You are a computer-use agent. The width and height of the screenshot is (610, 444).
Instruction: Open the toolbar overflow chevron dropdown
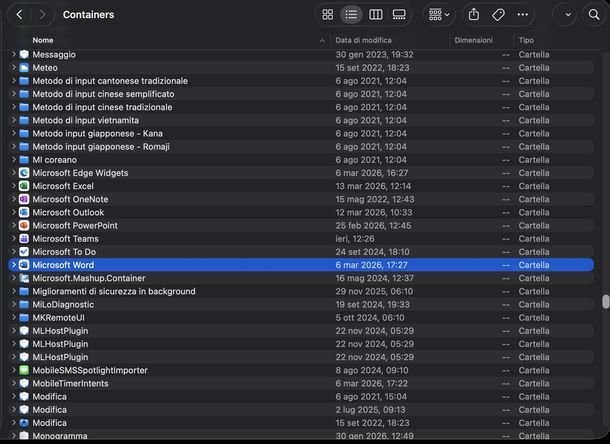[568, 15]
